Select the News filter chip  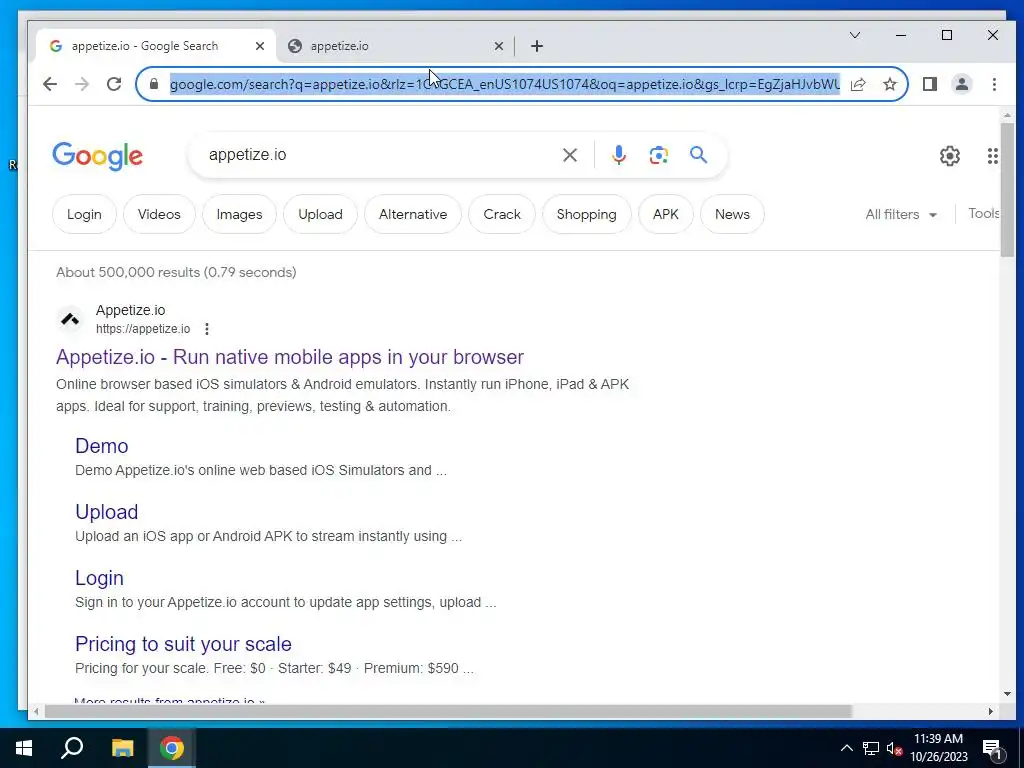[x=732, y=214]
